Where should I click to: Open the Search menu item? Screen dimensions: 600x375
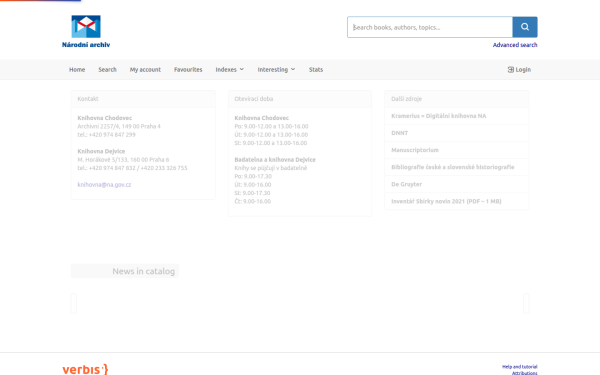click(x=107, y=70)
